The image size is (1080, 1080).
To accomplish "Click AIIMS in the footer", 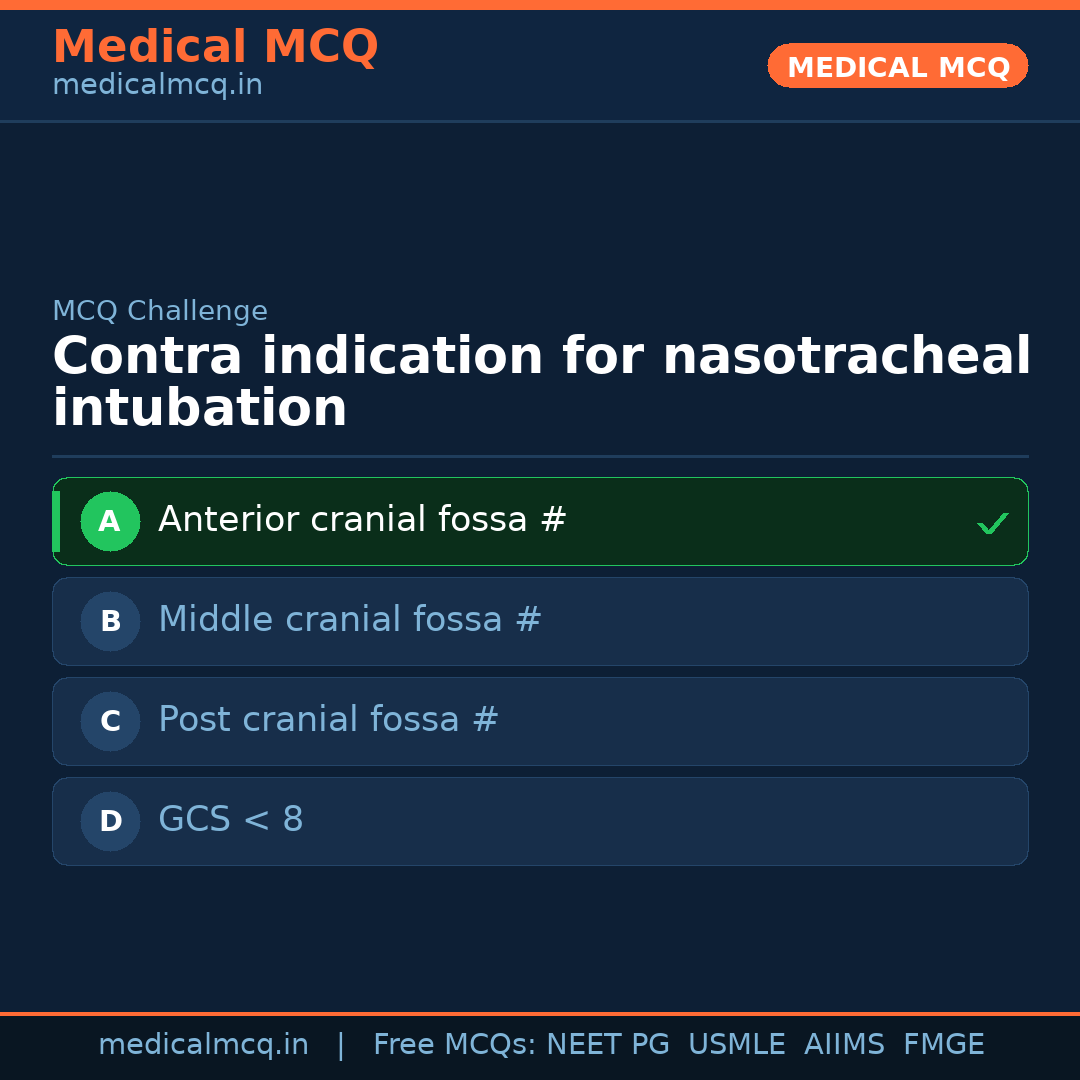I will pyautogui.click(x=844, y=1045).
